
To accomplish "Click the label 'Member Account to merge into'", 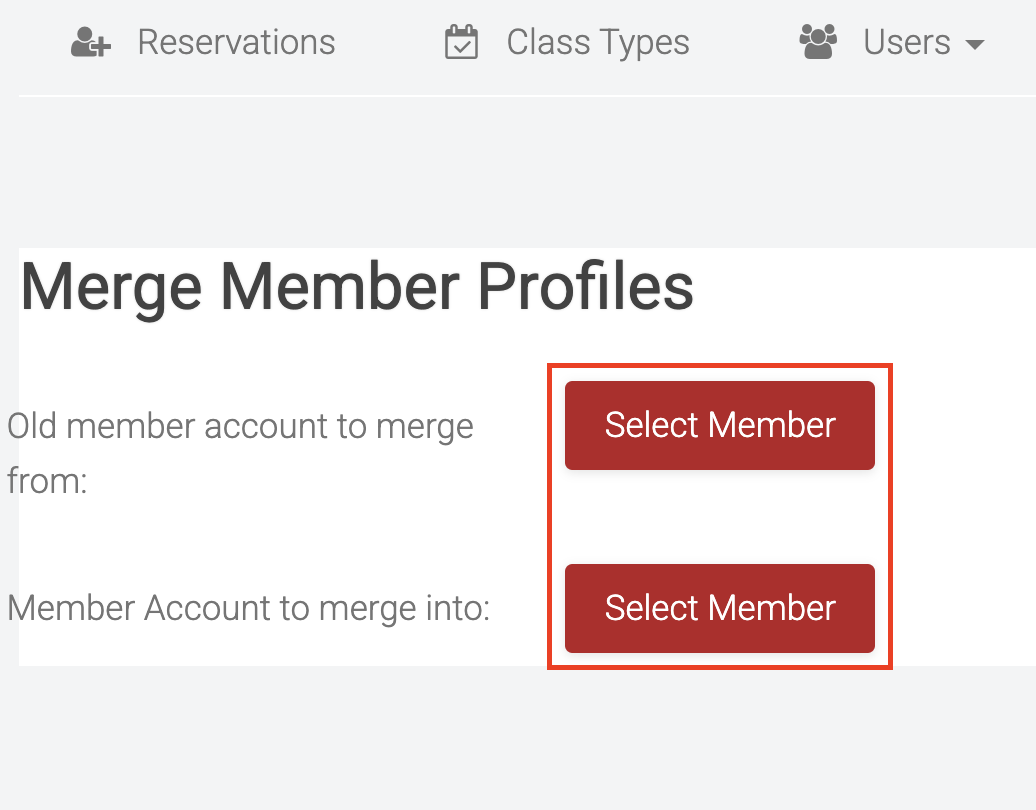I will 247,608.
